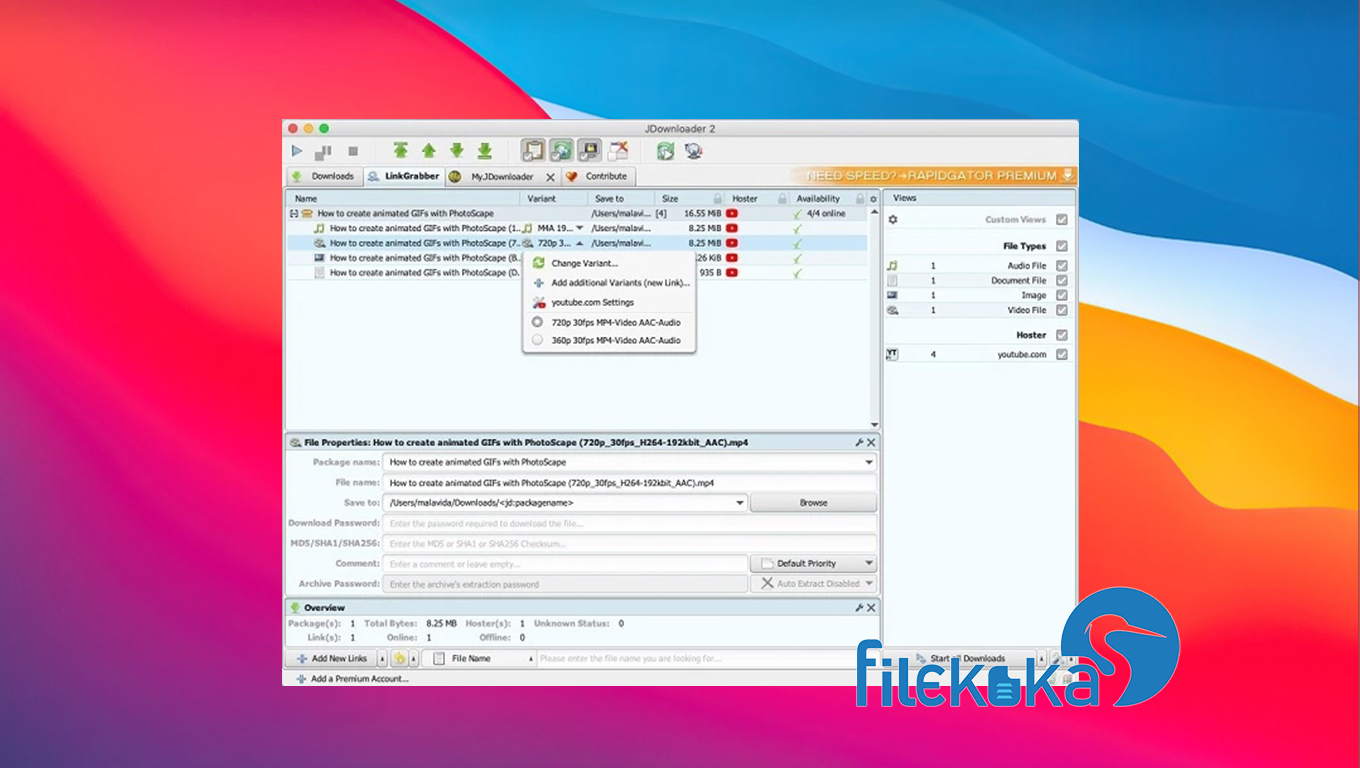Open the M4A variant dropdown arrow

[x=579, y=228]
